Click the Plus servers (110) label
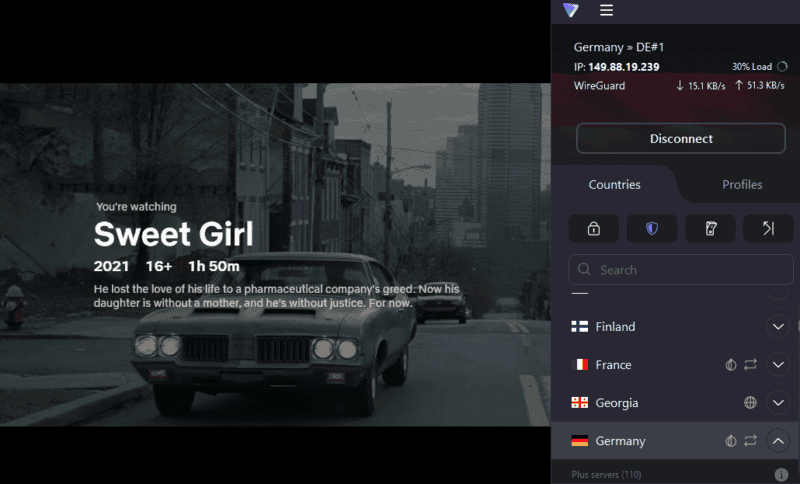 (606, 475)
